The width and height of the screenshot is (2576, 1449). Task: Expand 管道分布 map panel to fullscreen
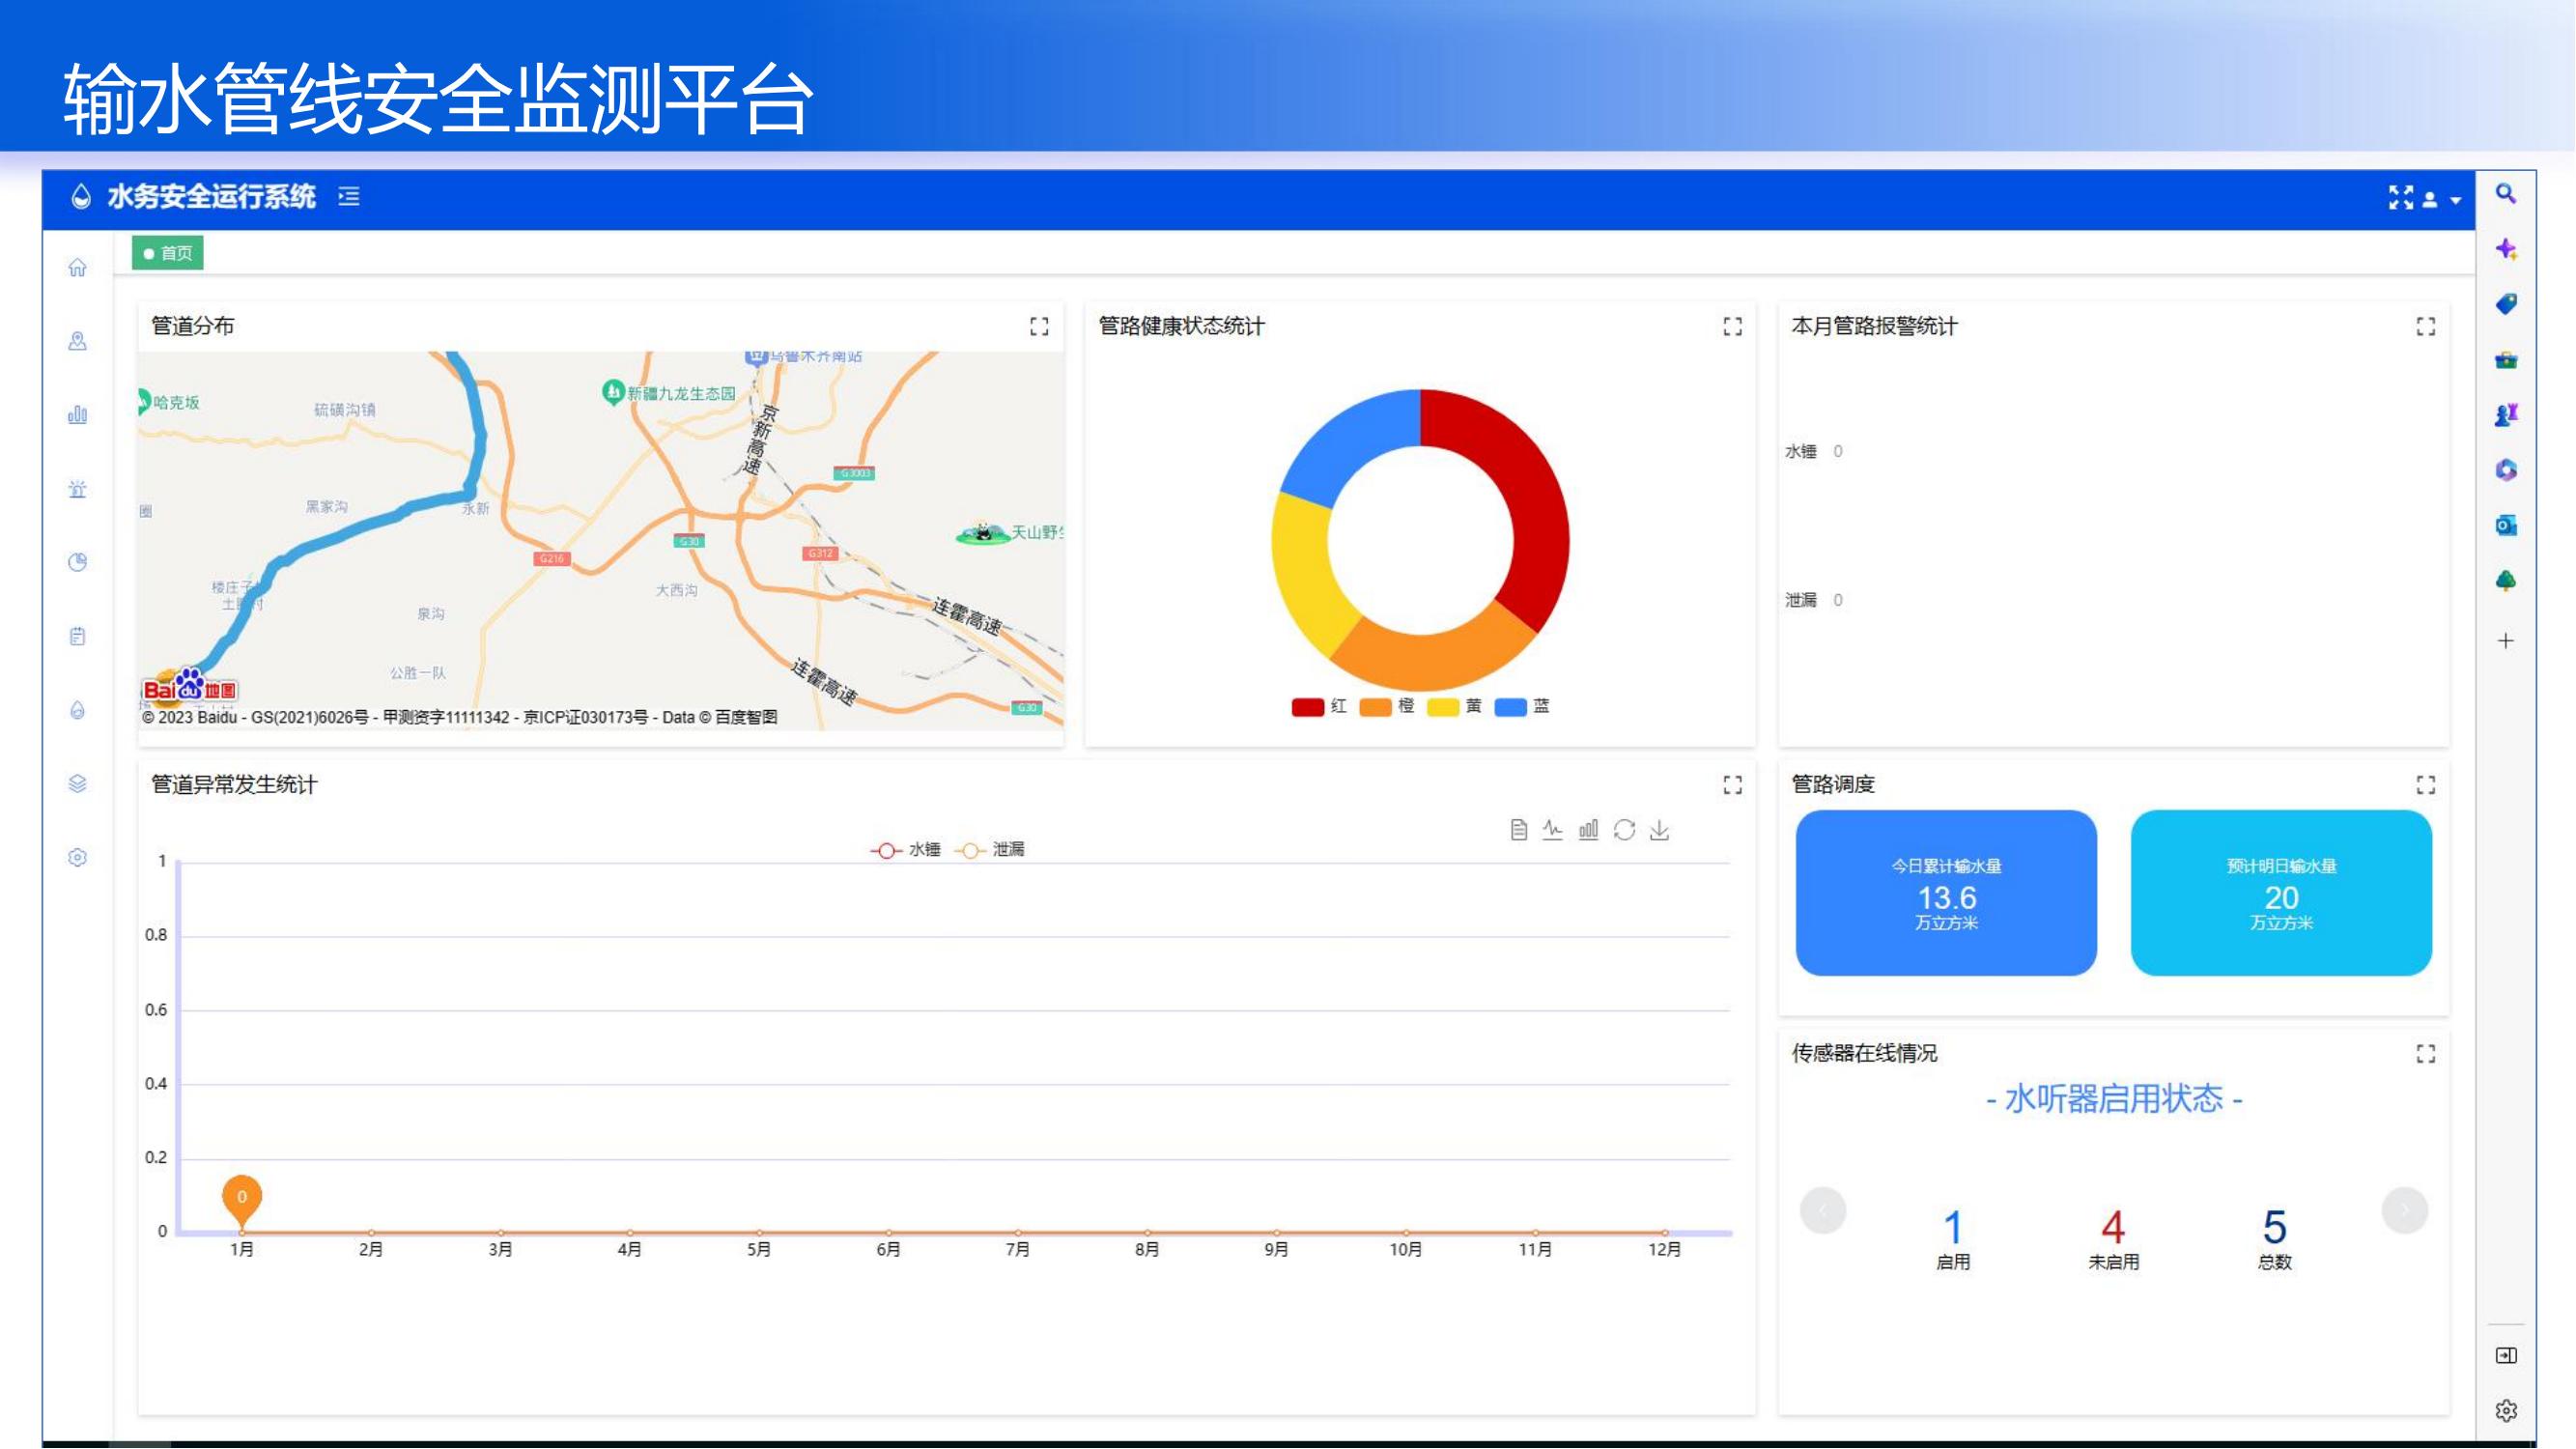point(1039,327)
